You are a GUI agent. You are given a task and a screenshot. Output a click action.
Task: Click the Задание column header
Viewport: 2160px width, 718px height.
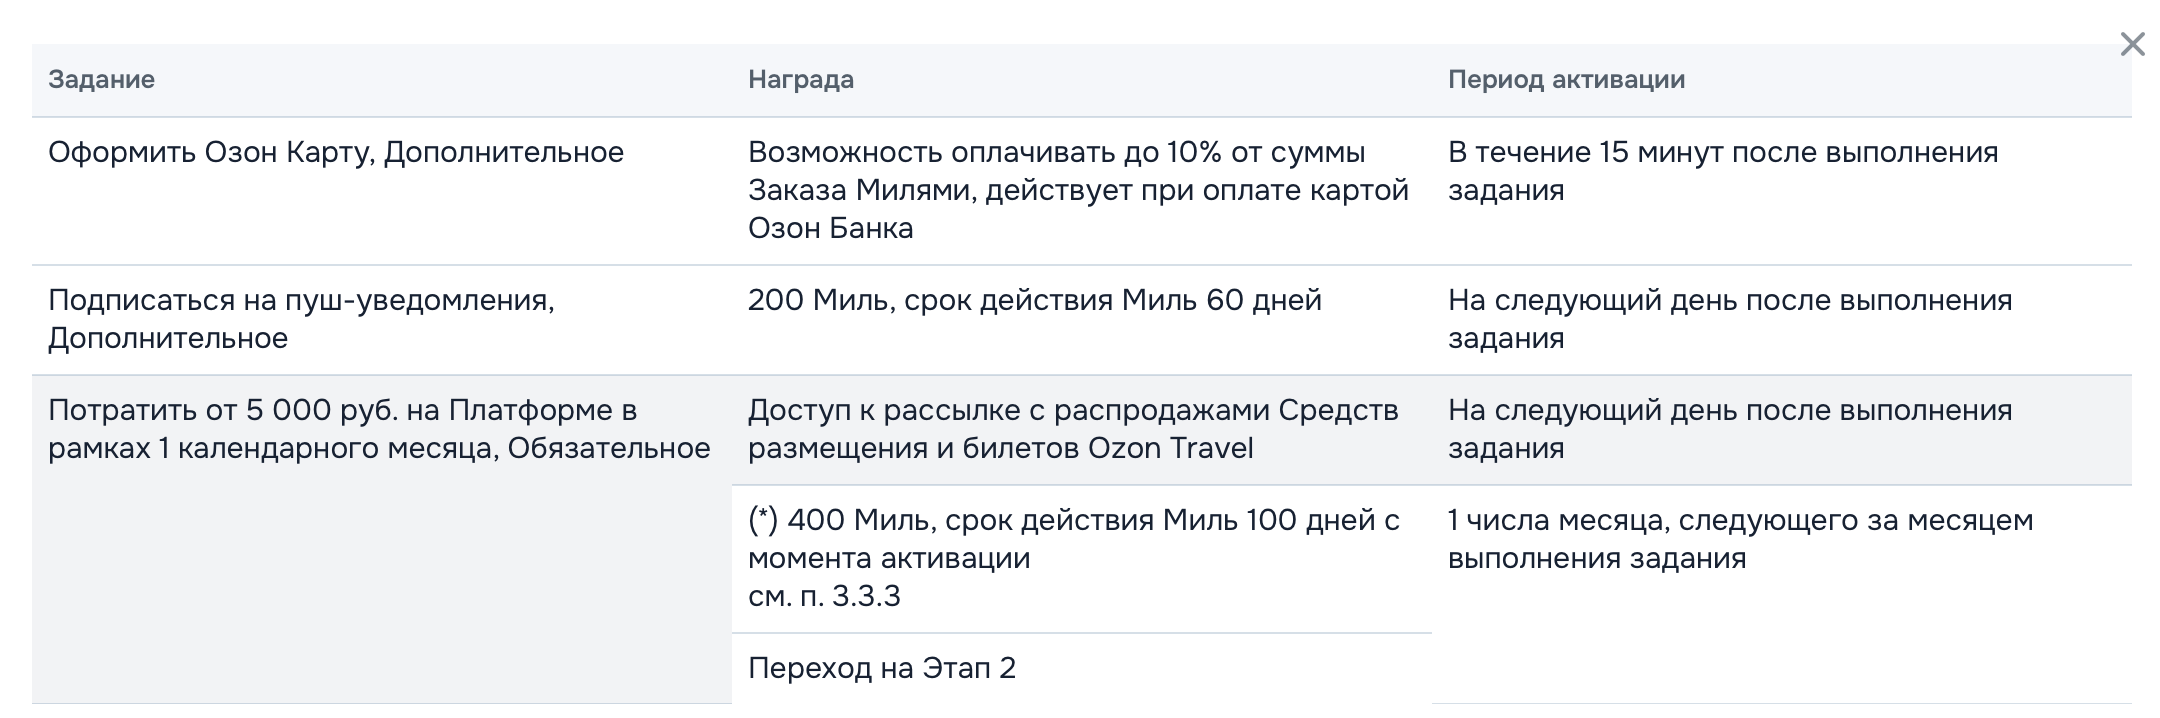coord(100,81)
